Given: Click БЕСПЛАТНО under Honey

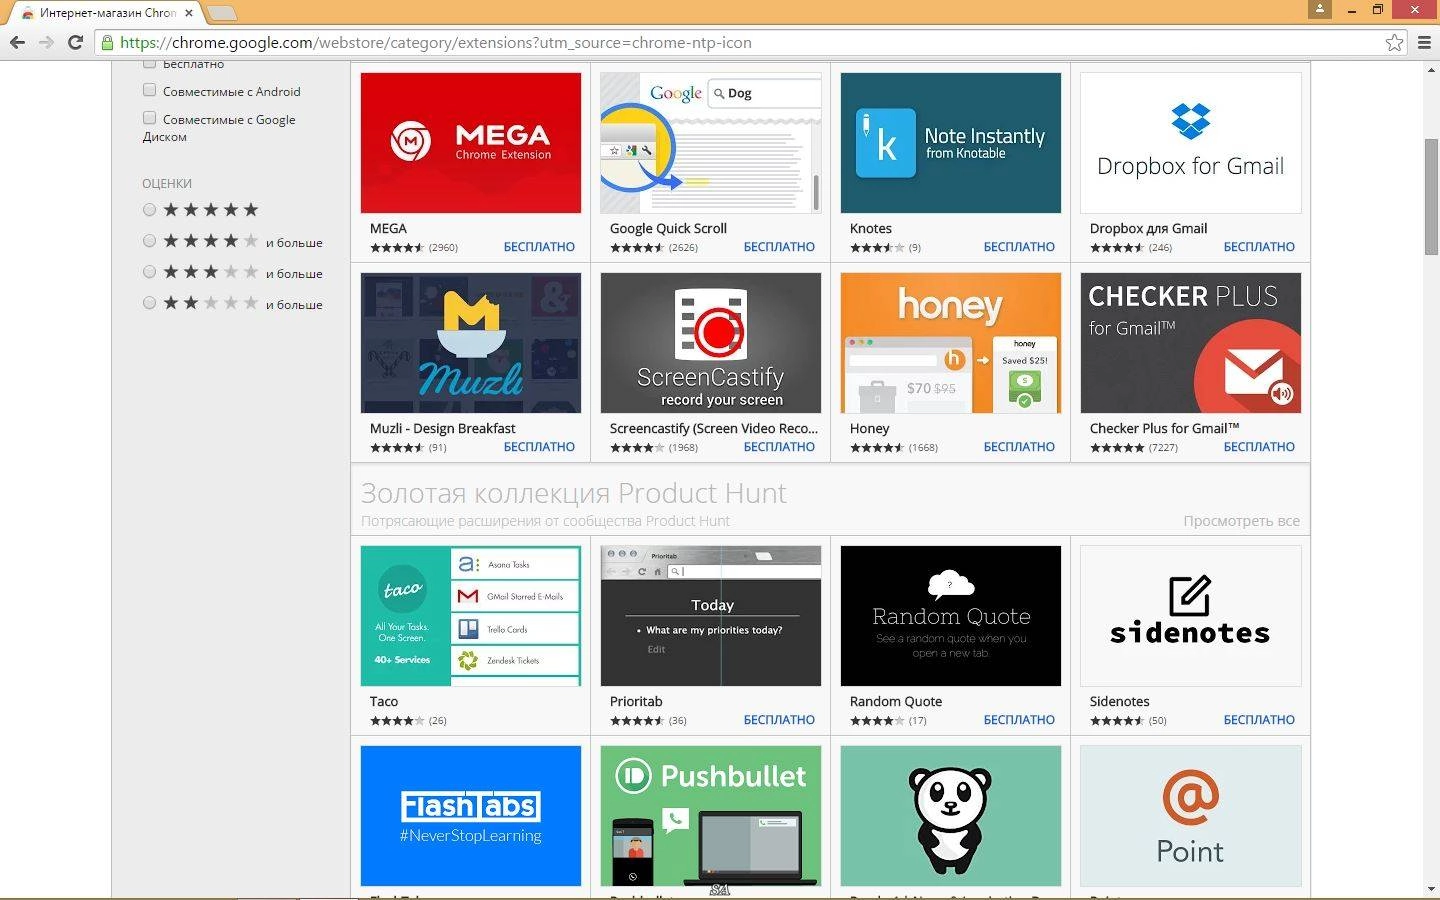Looking at the screenshot, I should click(1019, 447).
